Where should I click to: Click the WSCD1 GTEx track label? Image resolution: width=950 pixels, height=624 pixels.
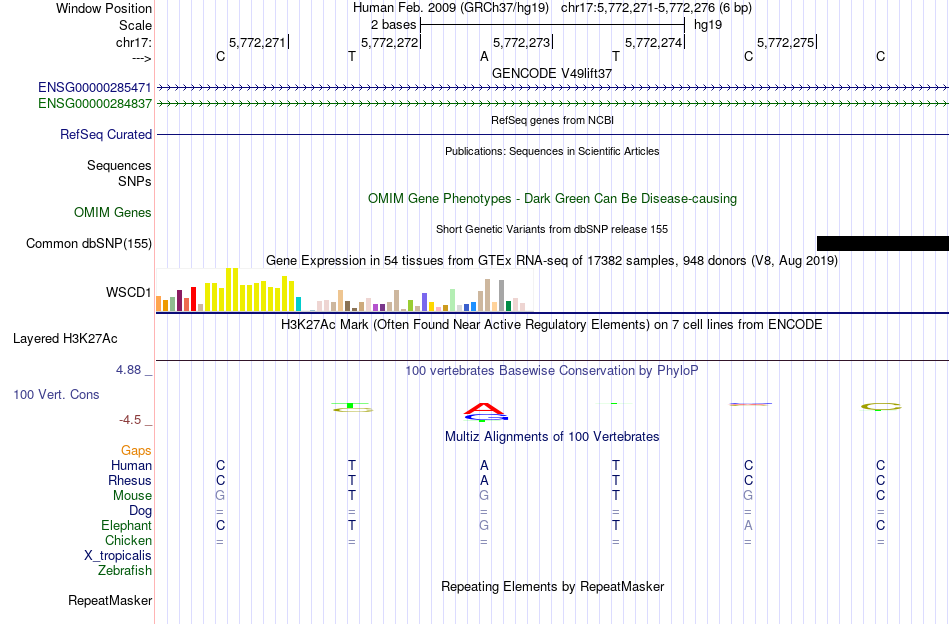tap(128, 293)
